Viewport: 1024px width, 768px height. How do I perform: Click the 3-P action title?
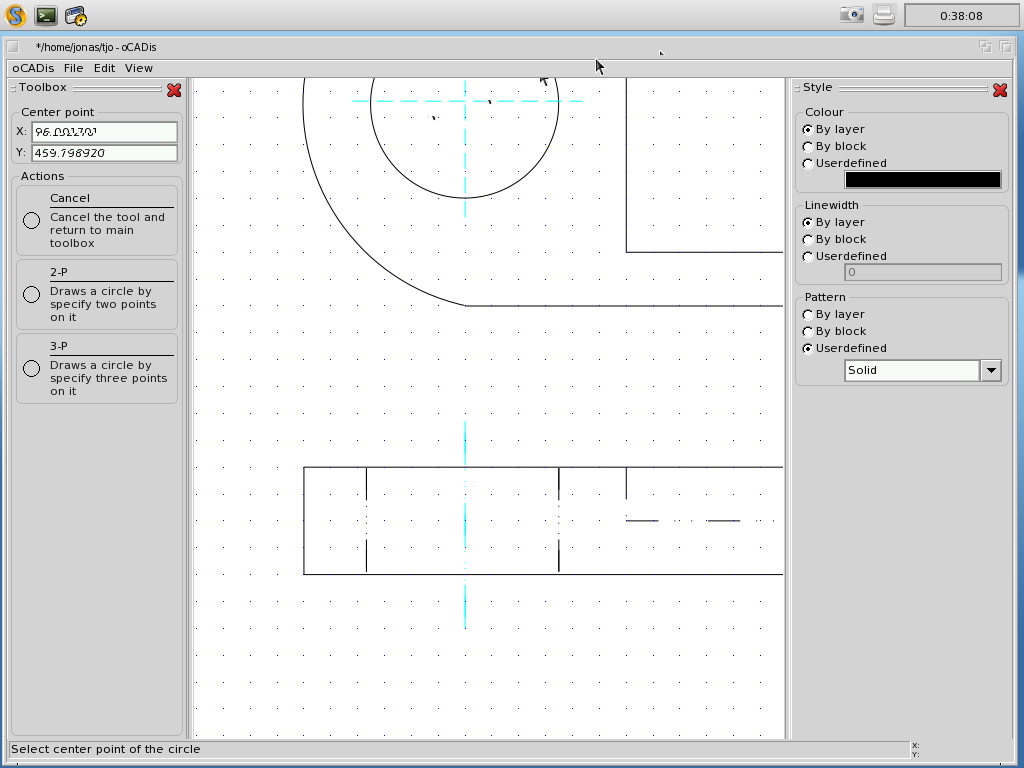pos(59,345)
